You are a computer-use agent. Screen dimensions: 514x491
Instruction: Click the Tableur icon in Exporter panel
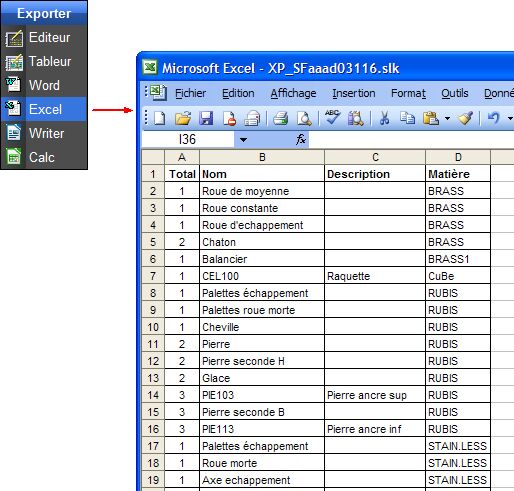tap(14, 62)
